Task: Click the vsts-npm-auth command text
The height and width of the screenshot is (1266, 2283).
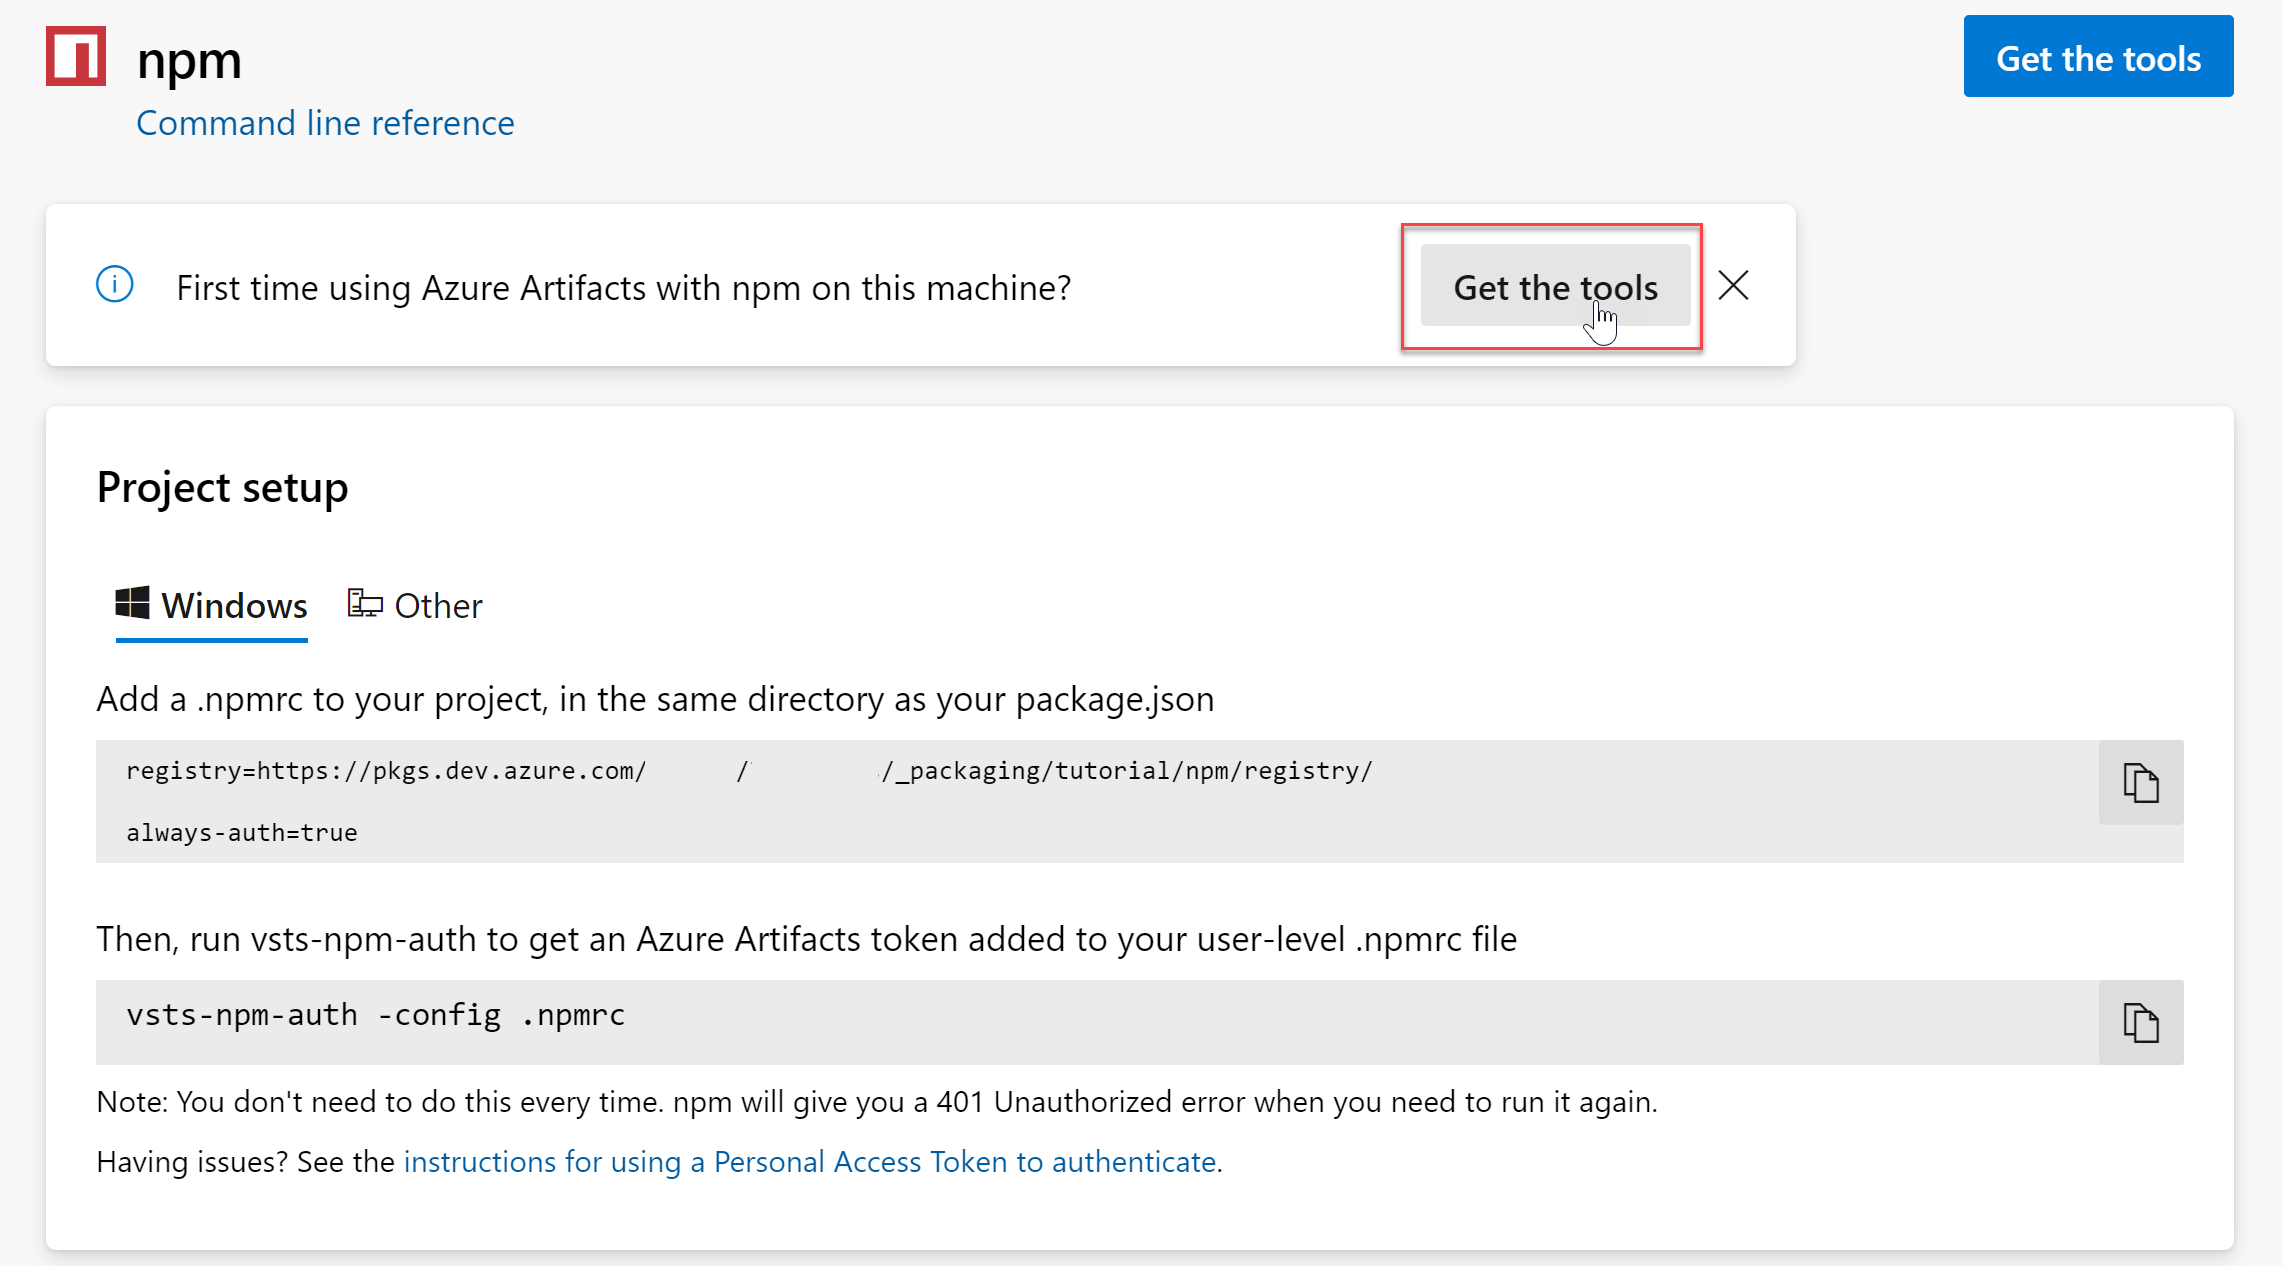Action: [x=375, y=1015]
